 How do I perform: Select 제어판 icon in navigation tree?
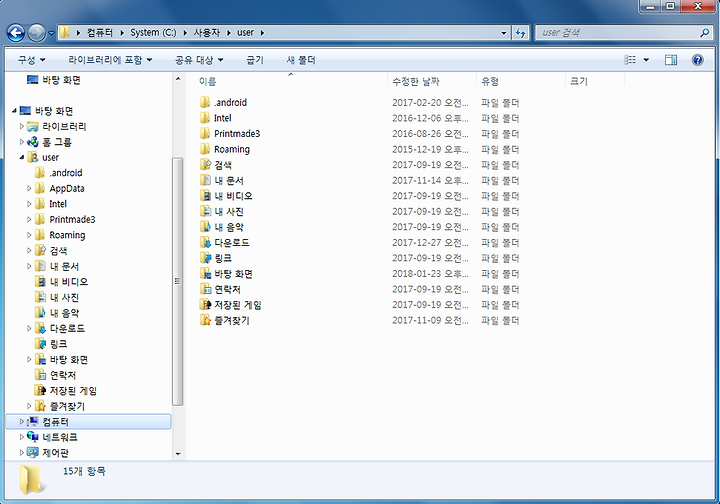pos(33,452)
